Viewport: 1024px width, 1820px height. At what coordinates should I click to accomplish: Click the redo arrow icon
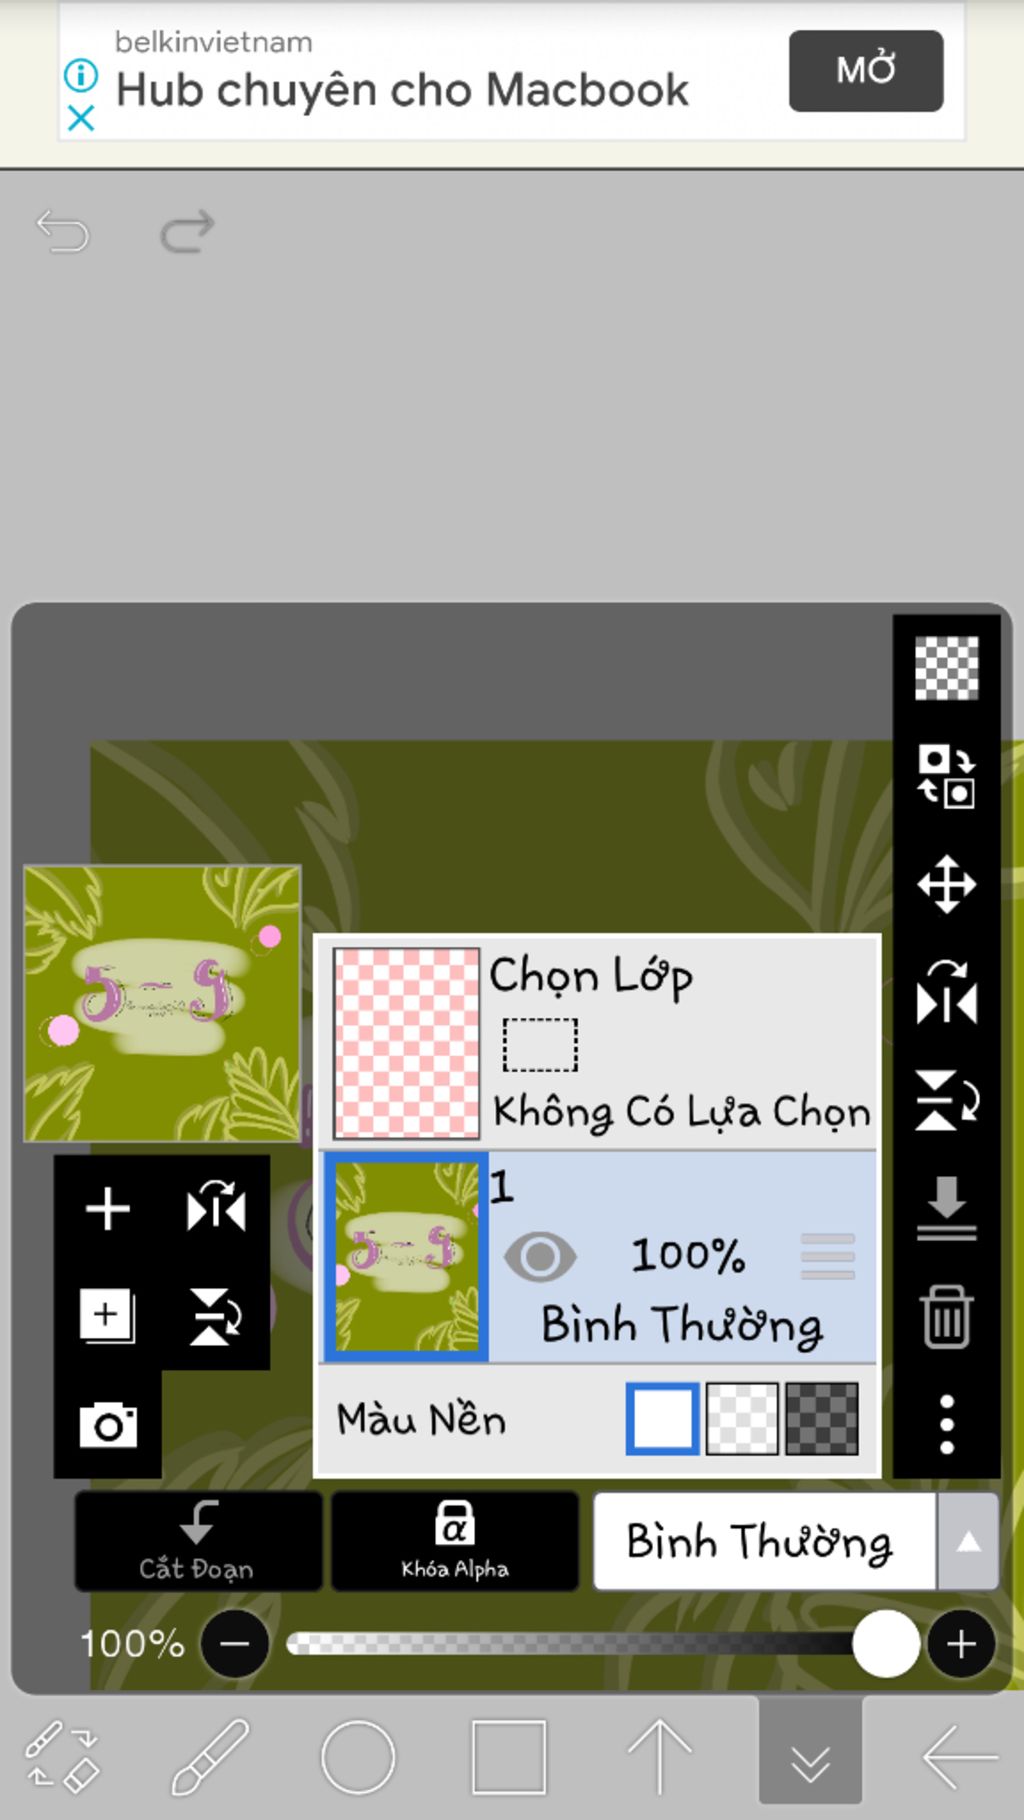(x=187, y=231)
